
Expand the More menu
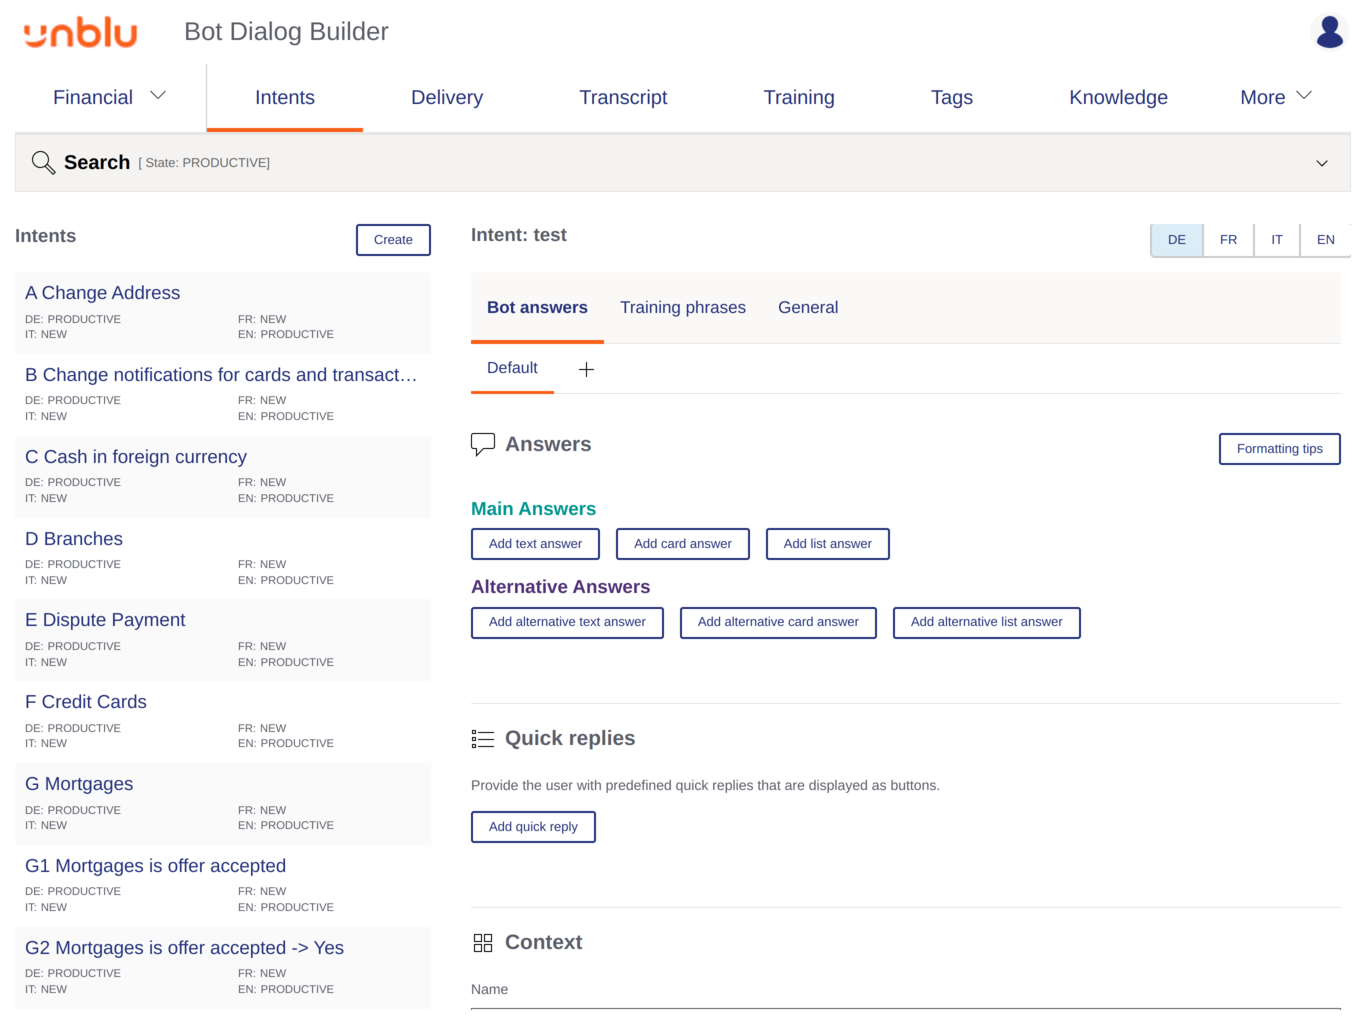click(1275, 97)
